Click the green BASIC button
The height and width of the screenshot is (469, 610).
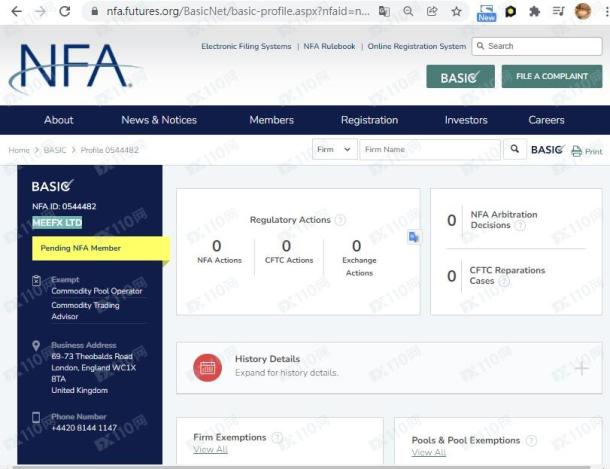coord(460,77)
